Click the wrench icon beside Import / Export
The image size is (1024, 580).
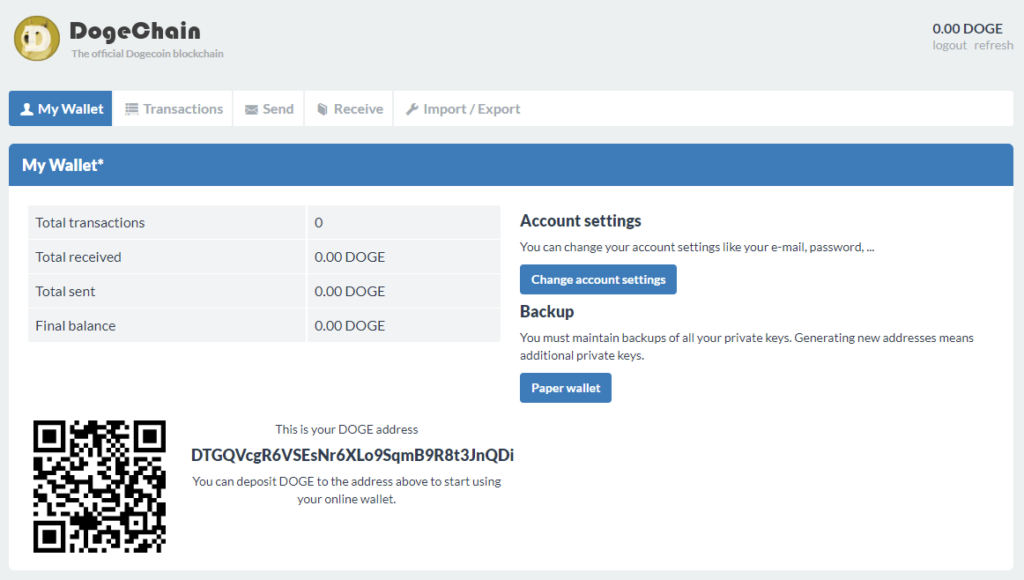(x=412, y=109)
